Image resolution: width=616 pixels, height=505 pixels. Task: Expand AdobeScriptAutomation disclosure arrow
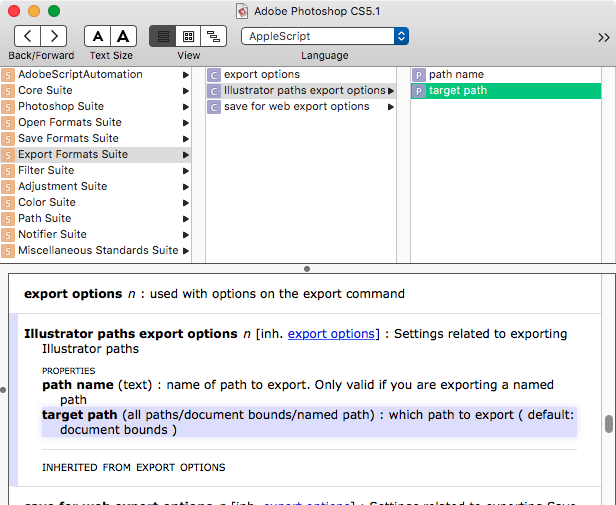[x=185, y=75]
